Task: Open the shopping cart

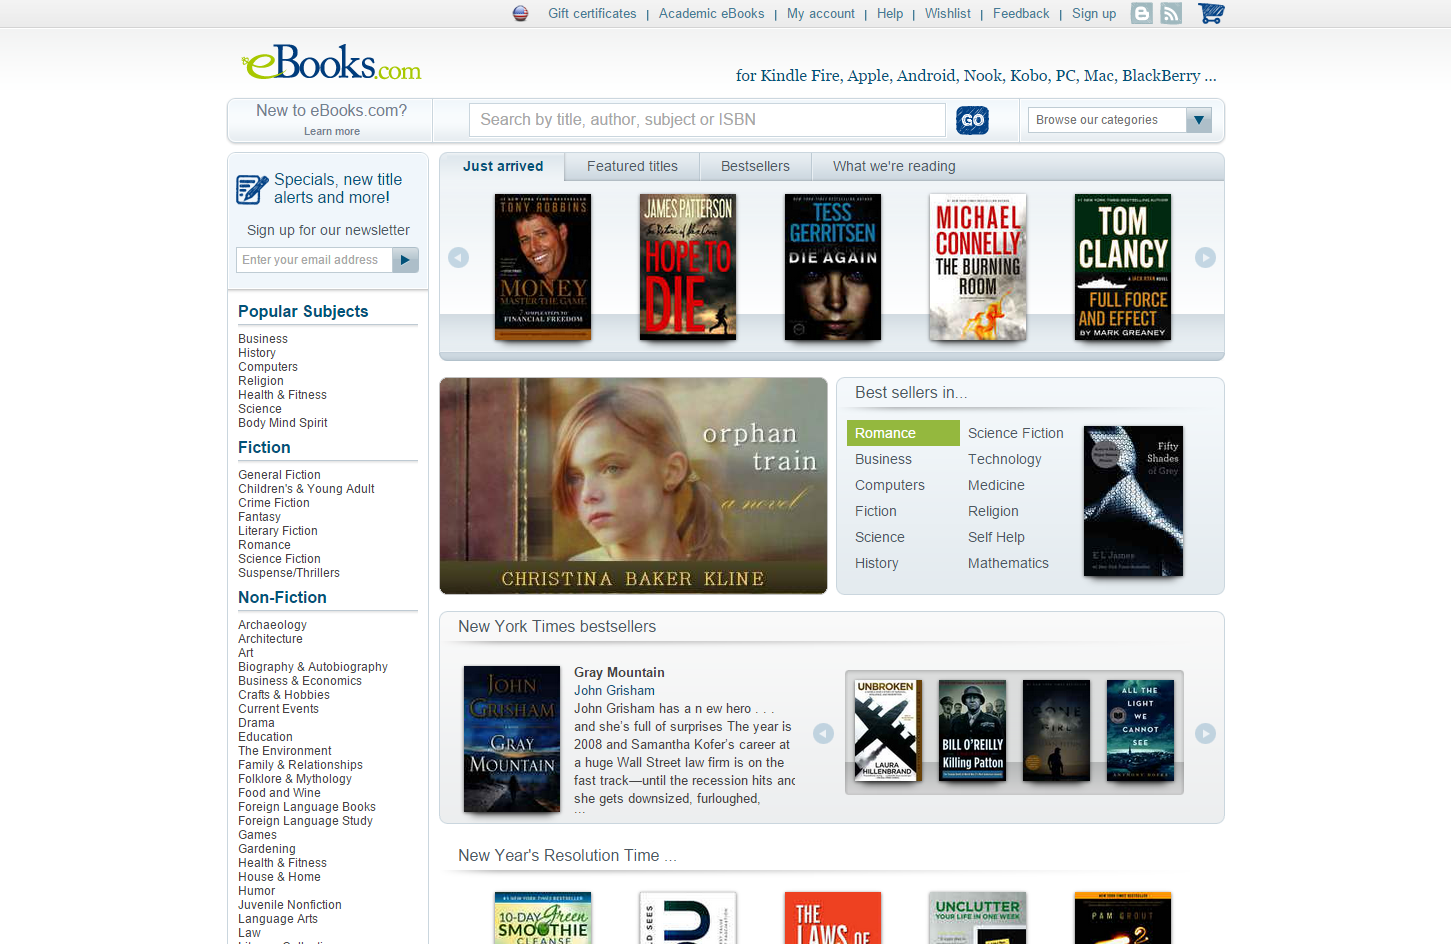Action: (x=1210, y=13)
